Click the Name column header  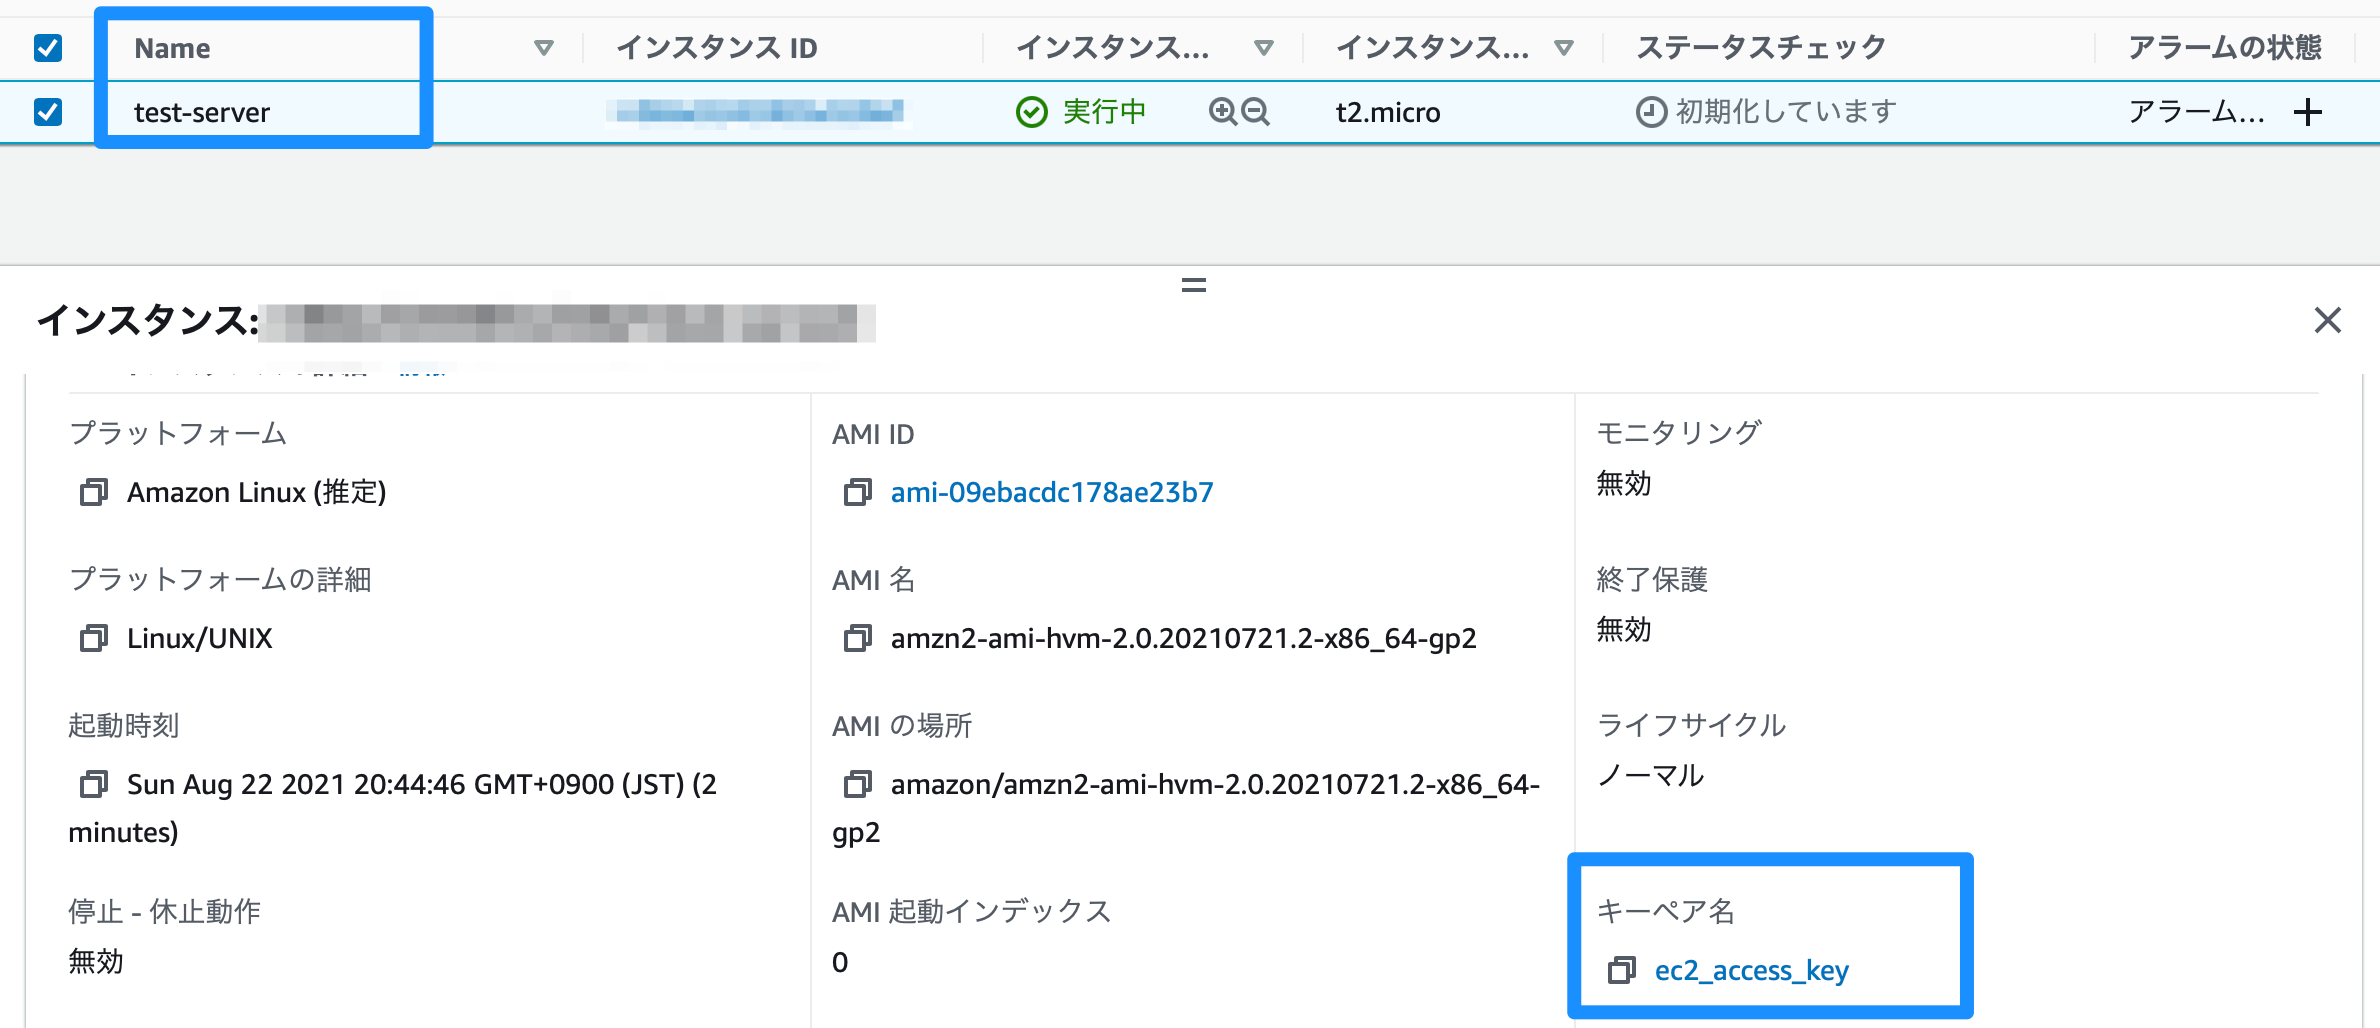tap(172, 48)
